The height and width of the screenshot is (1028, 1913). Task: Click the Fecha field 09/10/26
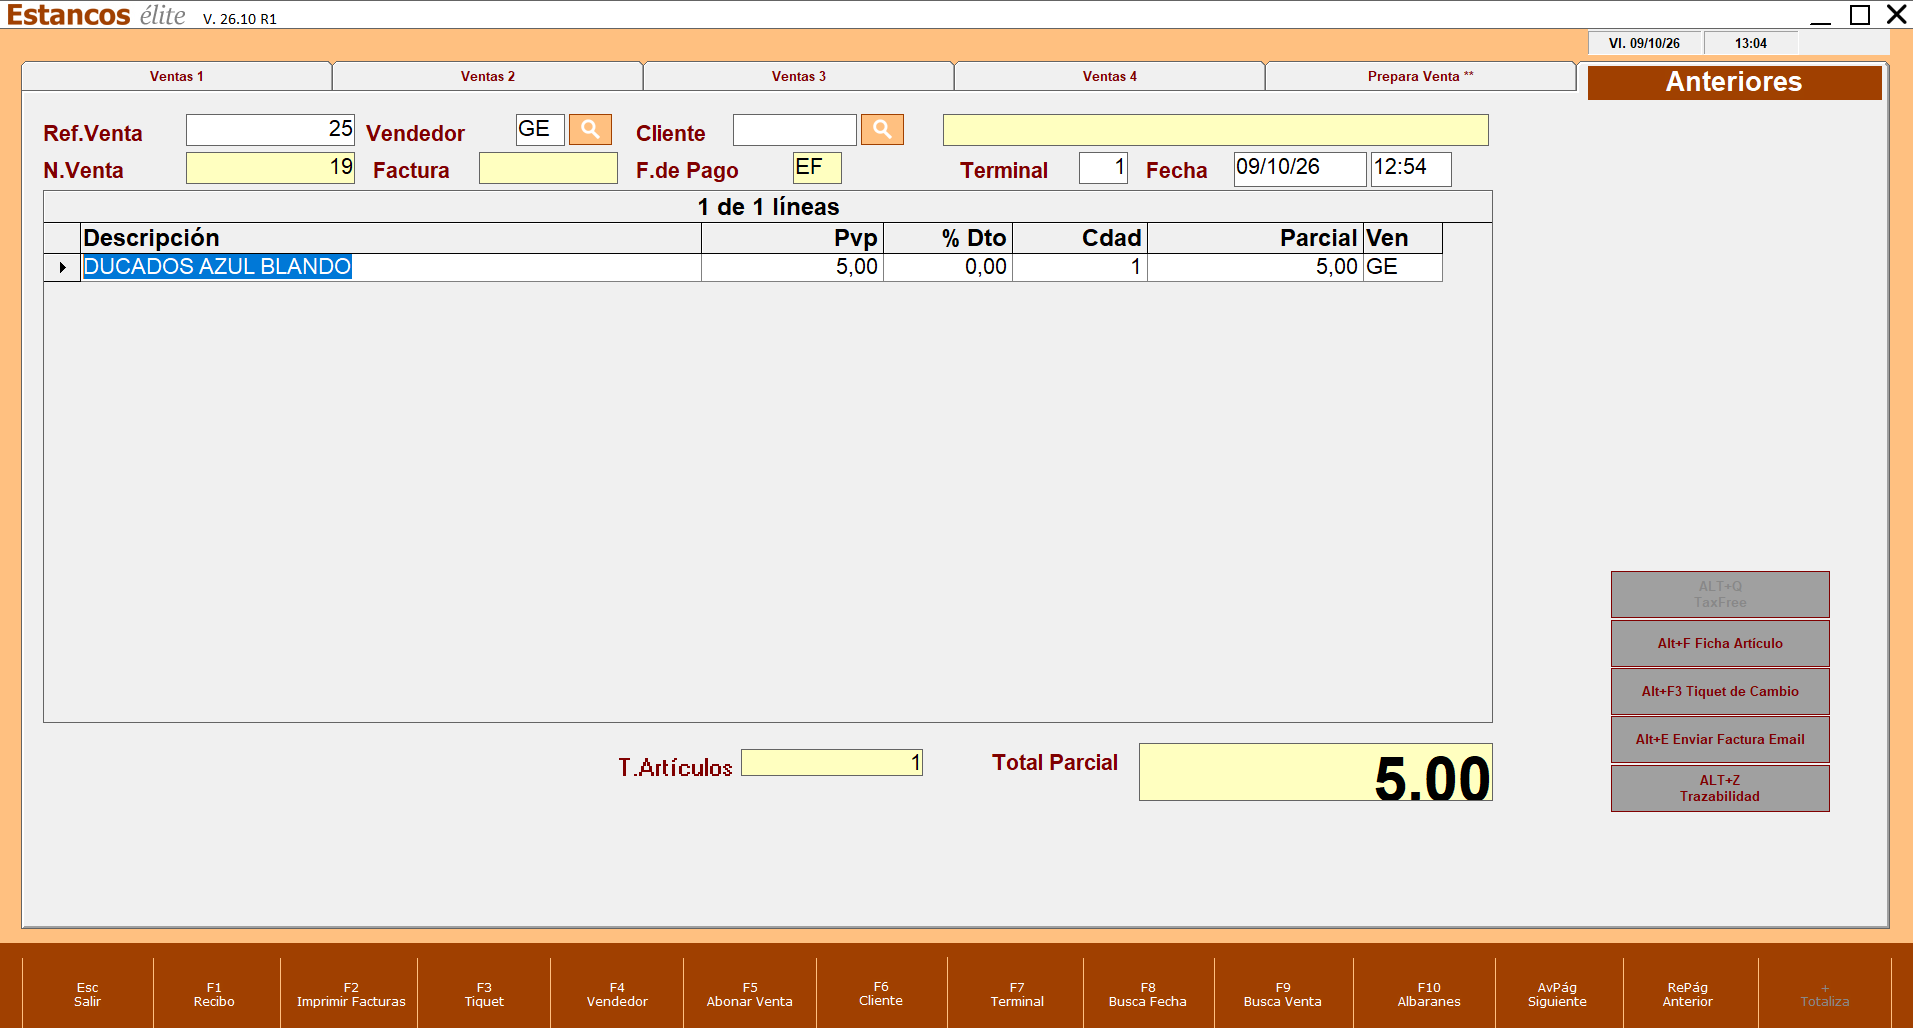point(1299,168)
